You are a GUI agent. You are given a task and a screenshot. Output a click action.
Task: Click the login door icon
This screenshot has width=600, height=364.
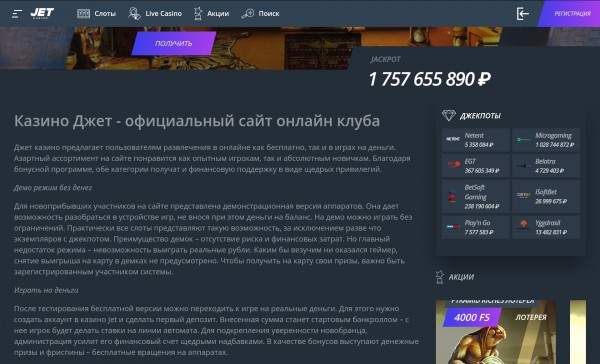click(522, 14)
